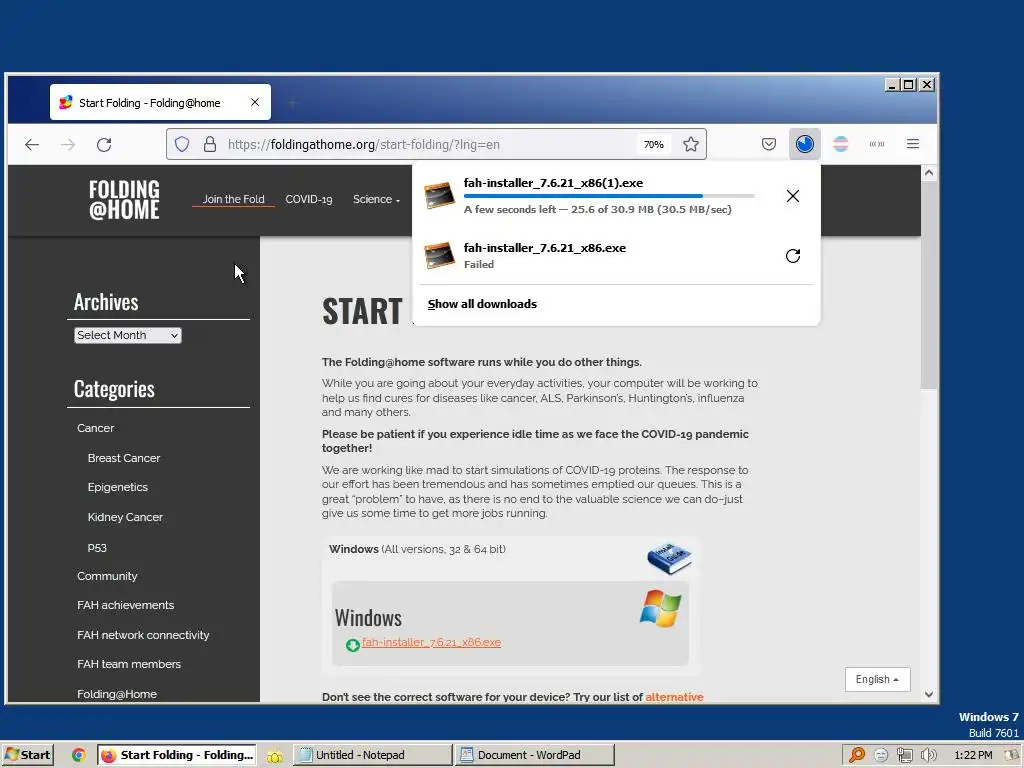Viewport: 1024px width, 768px height.
Task: Click the forward navigation arrow
Action: click(68, 144)
